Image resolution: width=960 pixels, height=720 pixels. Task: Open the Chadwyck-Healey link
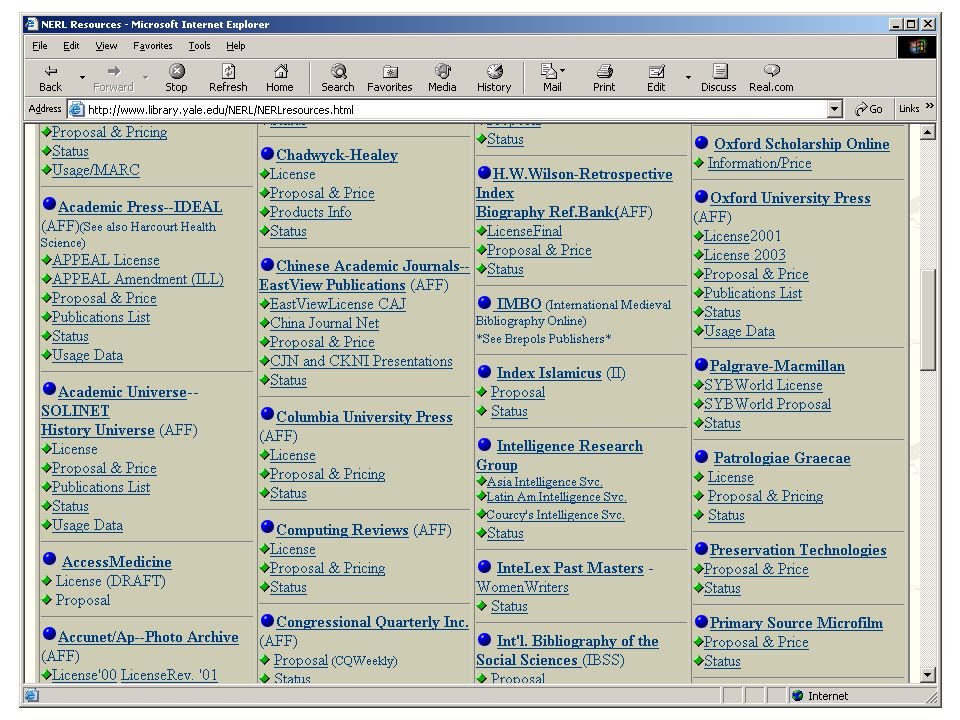click(337, 155)
